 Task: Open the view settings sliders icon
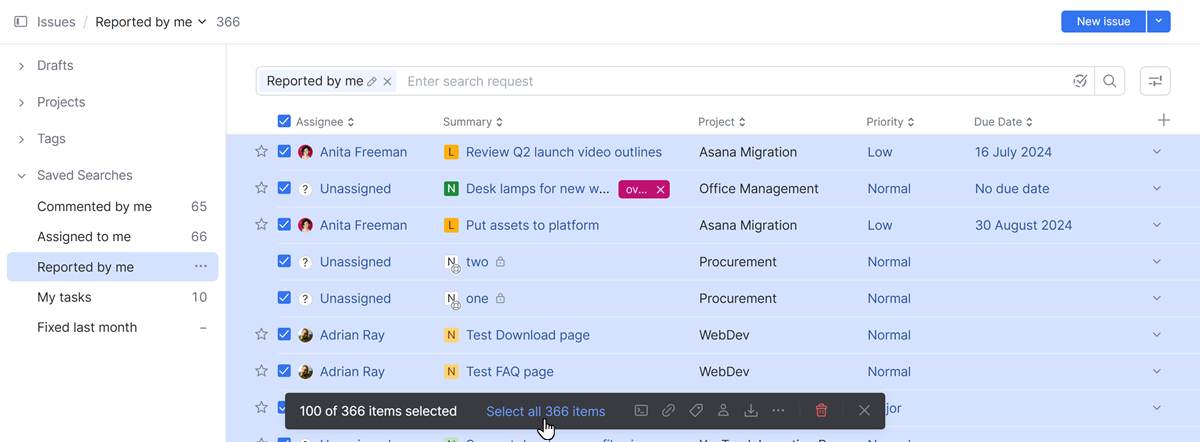pos(1155,81)
